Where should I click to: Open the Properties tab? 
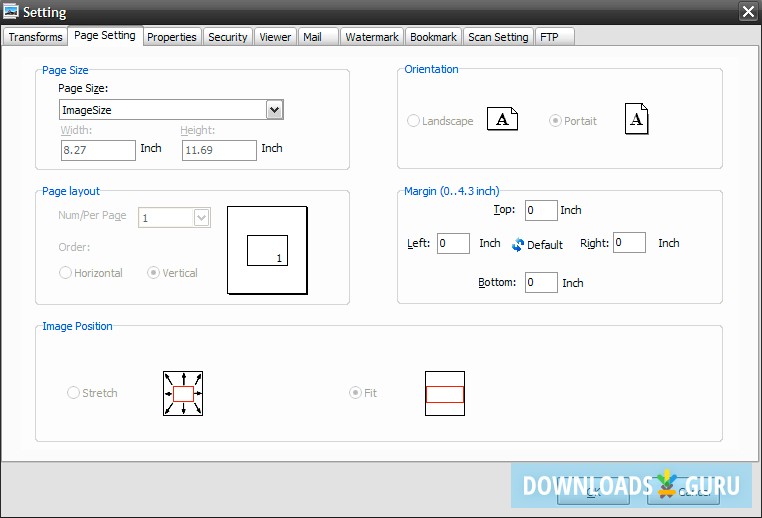172,37
